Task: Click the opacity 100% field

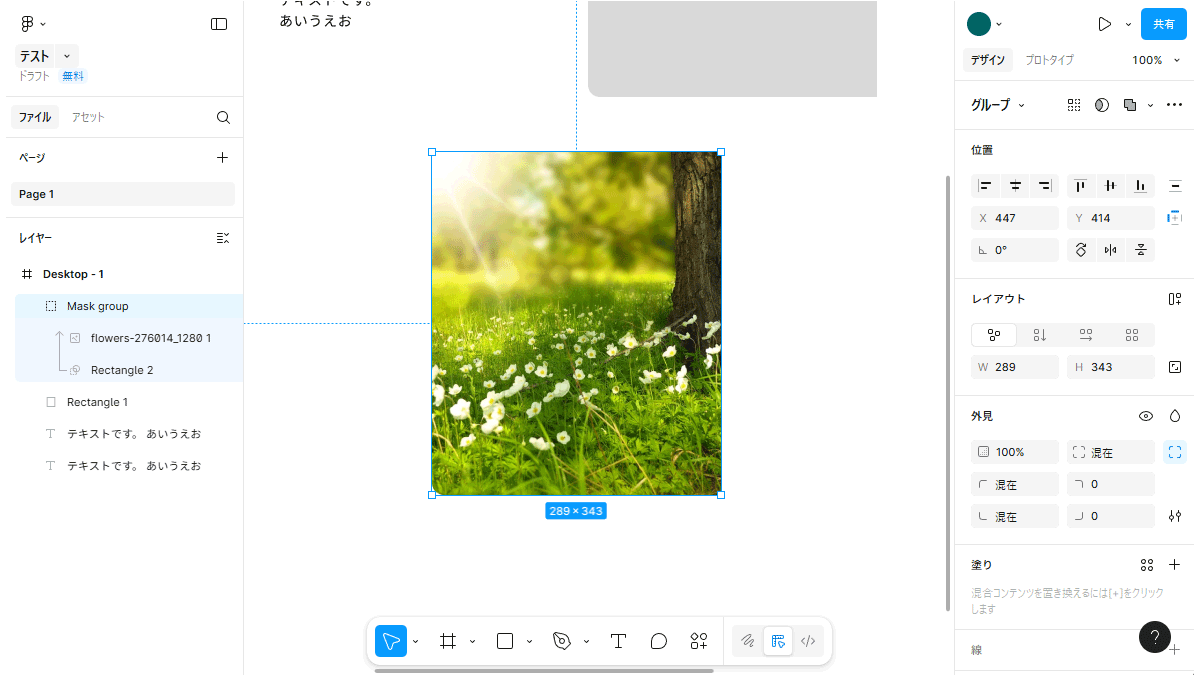Action: (1014, 452)
